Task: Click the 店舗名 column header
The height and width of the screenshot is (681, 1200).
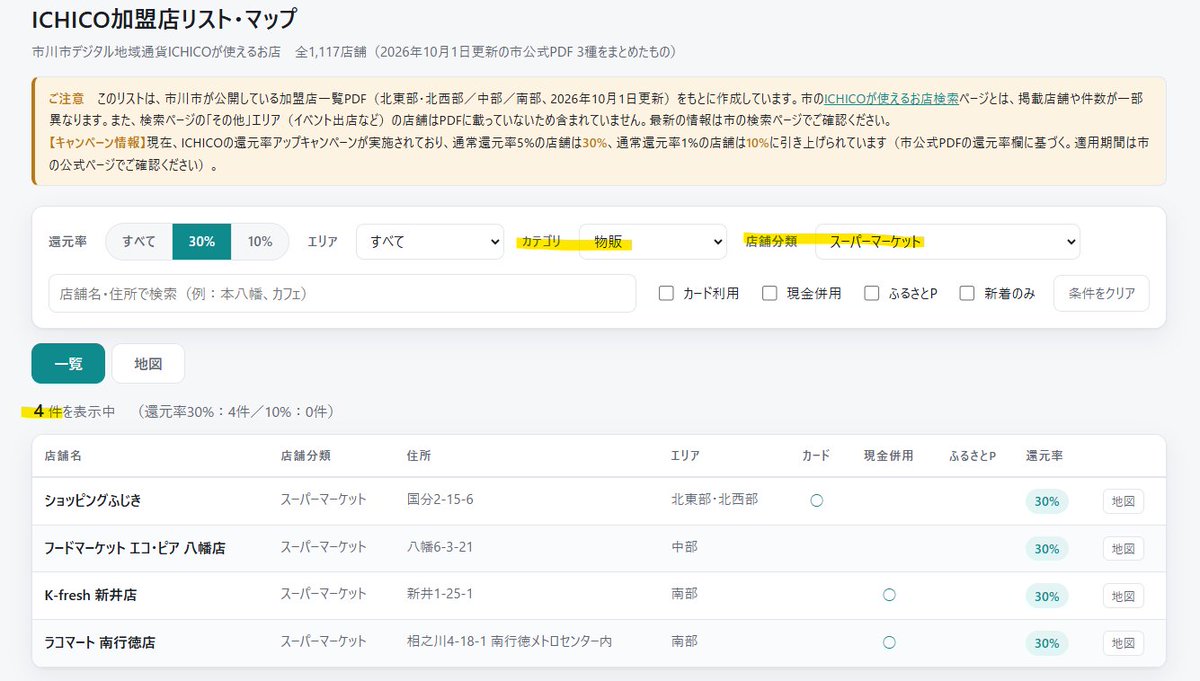Action: click(x=63, y=456)
